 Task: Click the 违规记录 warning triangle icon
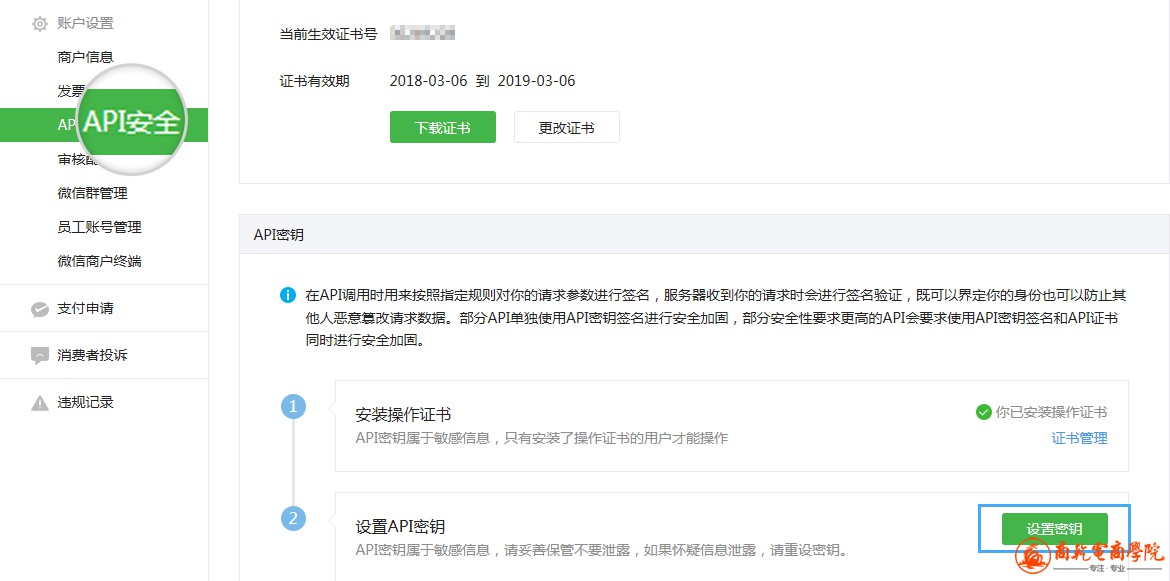[x=40, y=403]
